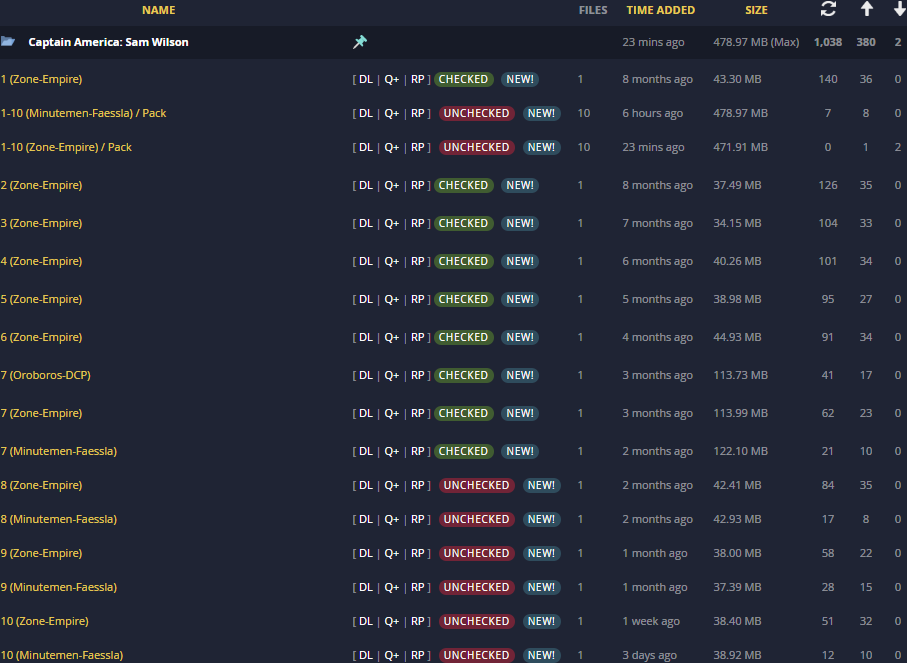
Task: Click NEW! badge on 1 (Zone-Empire)
Action: click(519, 79)
